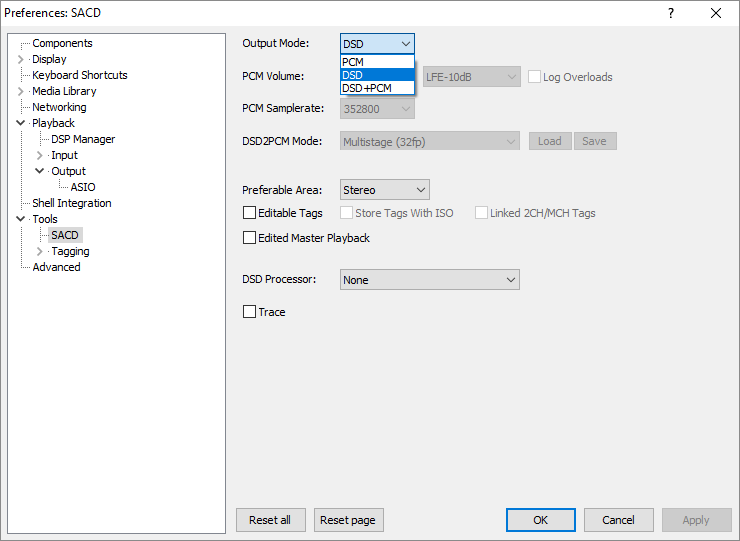740x541 pixels.
Task: Expand the Media Library node
Action: tap(21, 91)
